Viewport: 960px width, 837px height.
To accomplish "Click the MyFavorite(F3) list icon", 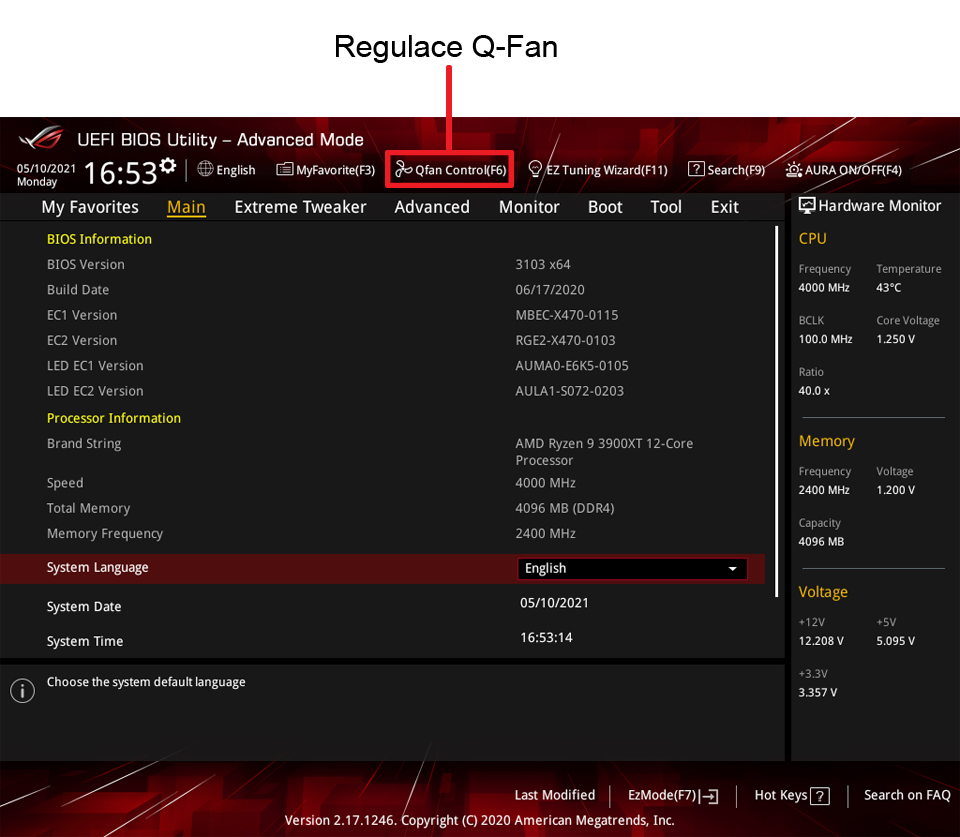I will (285, 170).
